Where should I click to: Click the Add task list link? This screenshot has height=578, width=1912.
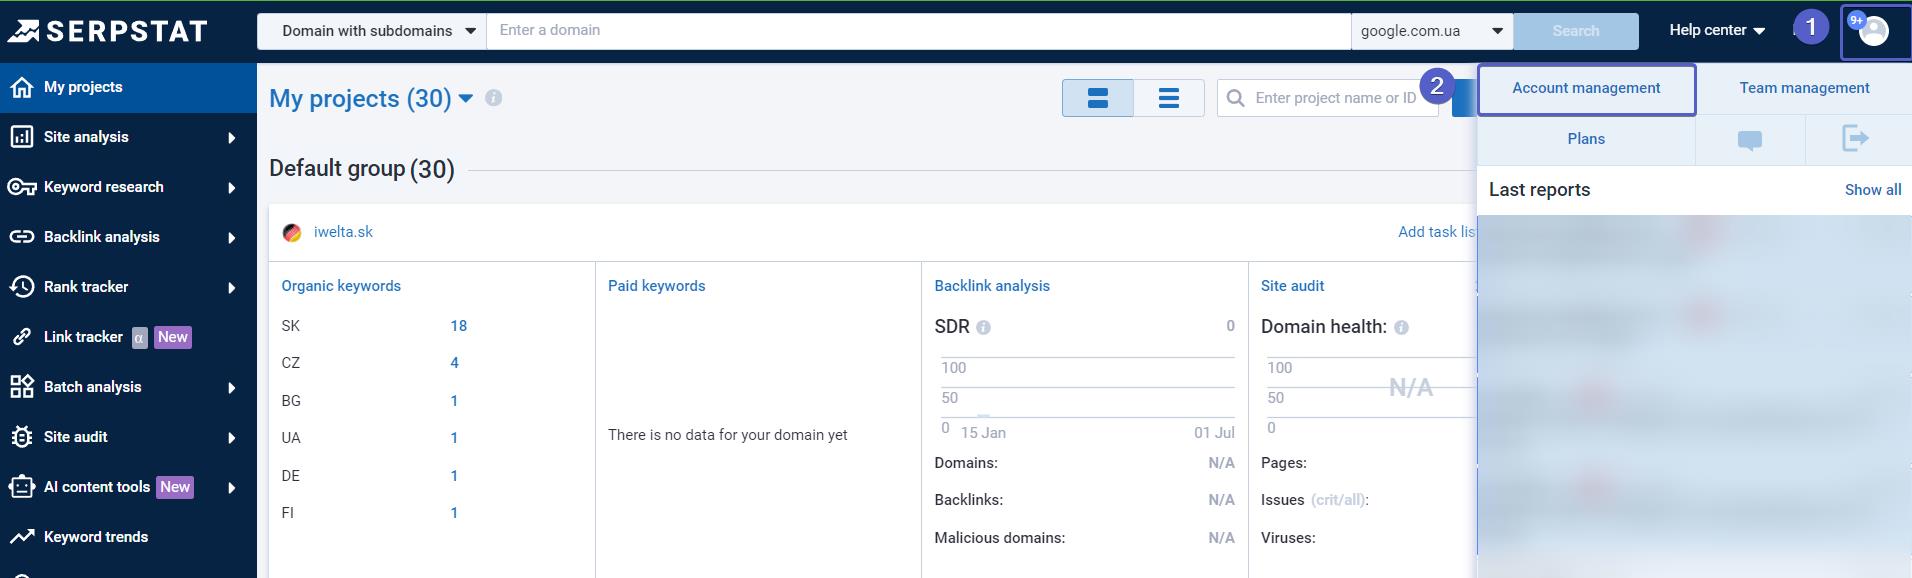click(x=1437, y=232)
